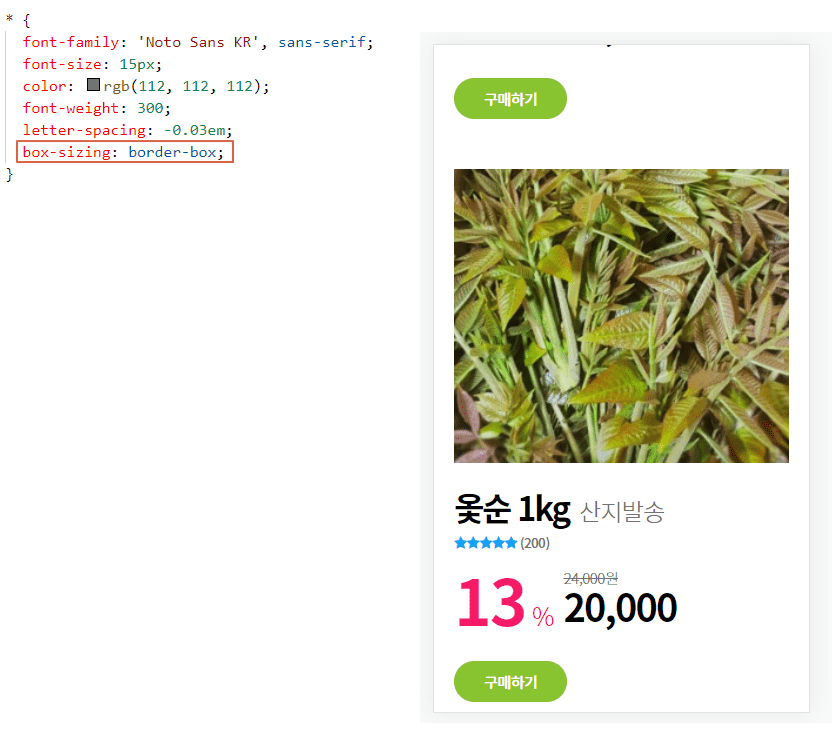Click the font-weight: 300 declaration
This screenshot has width=832, height=748.
(97, 108)
